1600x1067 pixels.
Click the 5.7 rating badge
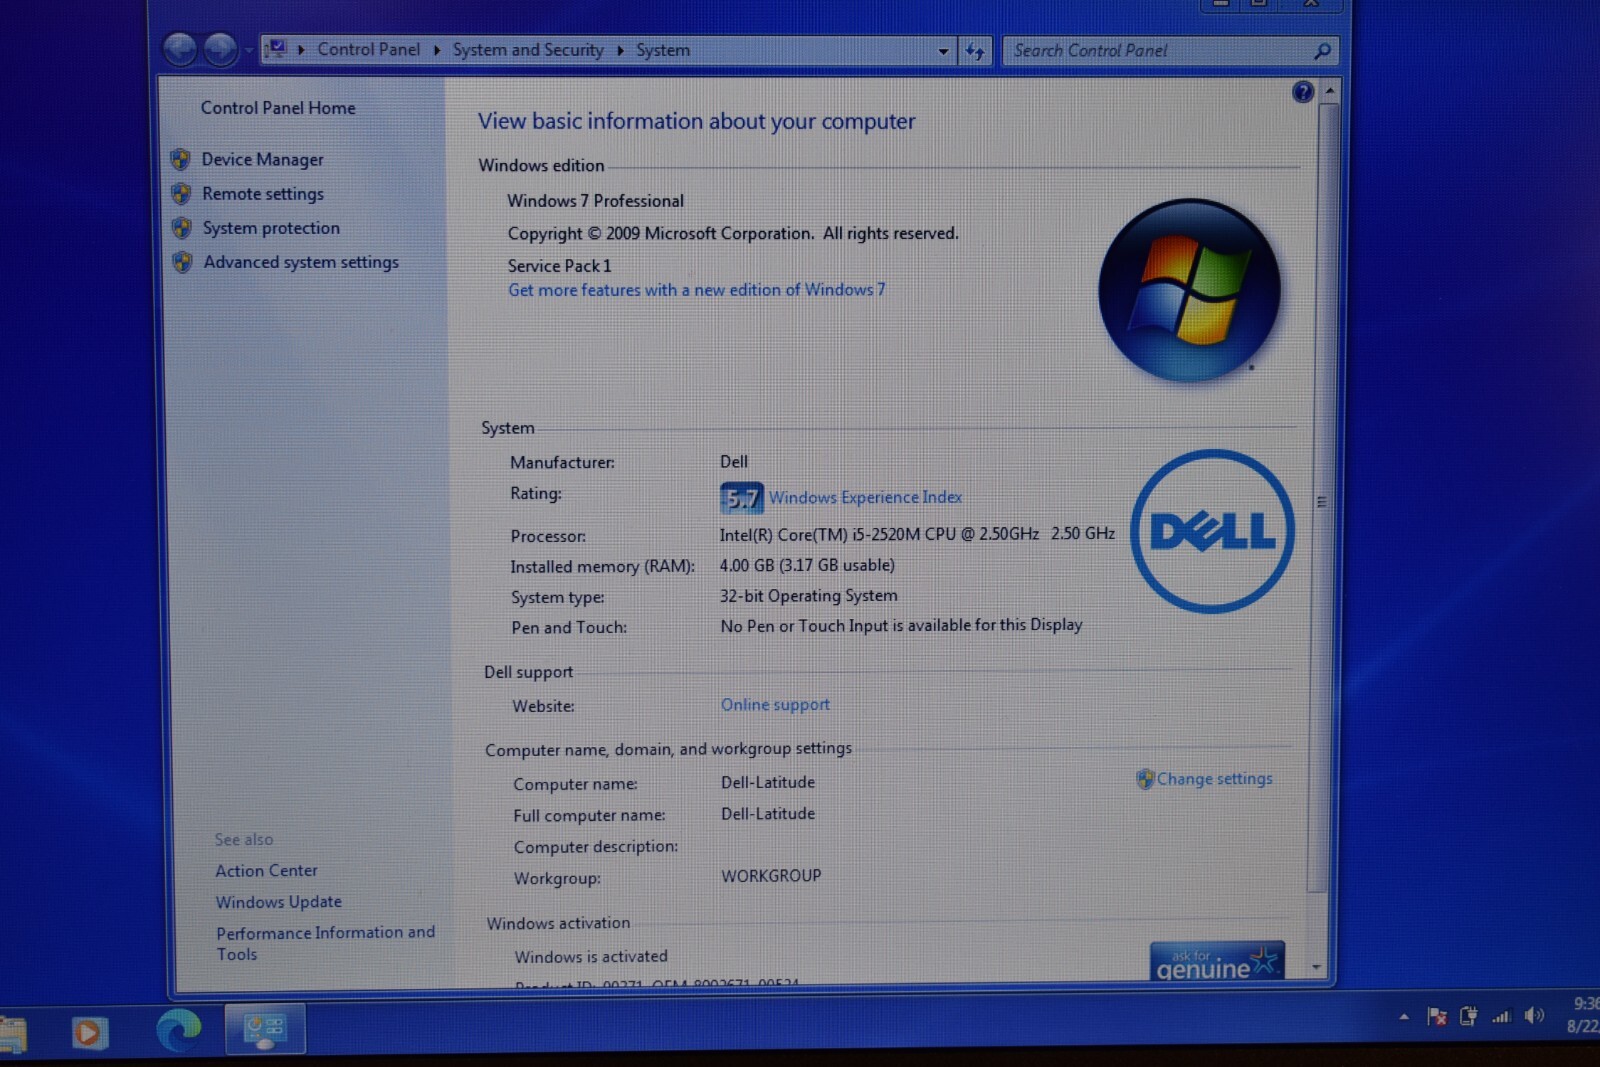pyautogui.click(x=742, y=498)
